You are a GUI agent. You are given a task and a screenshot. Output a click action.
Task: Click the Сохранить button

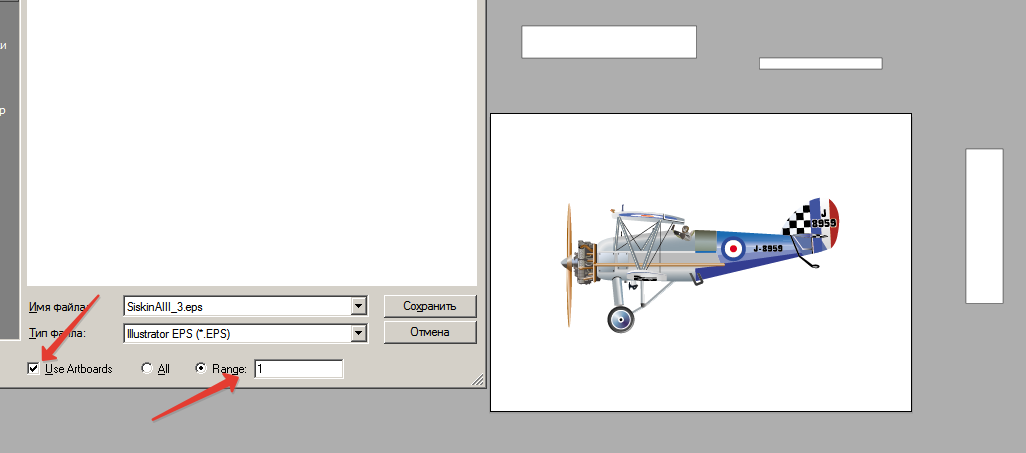pyautogui.click(x=430, y=306)
